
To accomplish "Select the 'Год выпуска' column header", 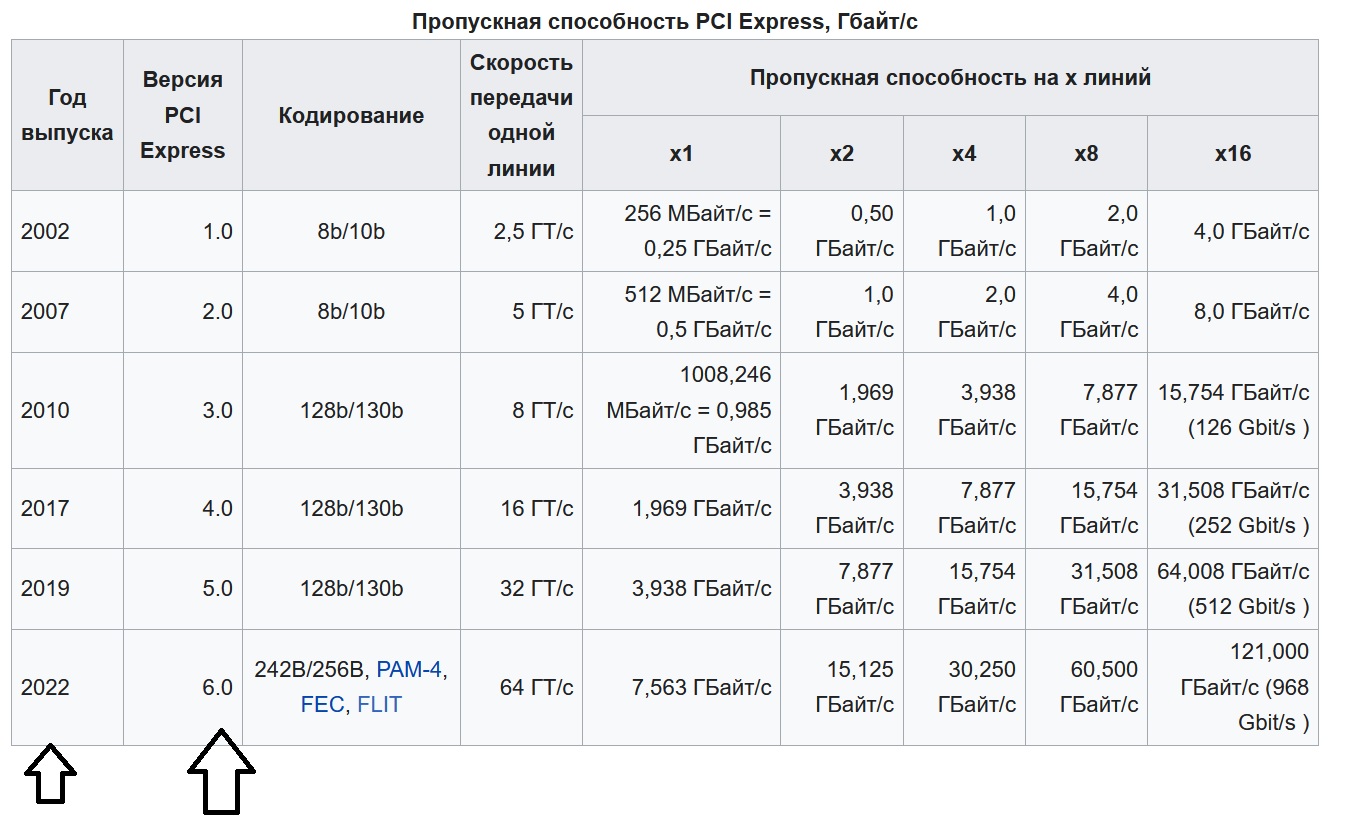I will click(67, 115).
